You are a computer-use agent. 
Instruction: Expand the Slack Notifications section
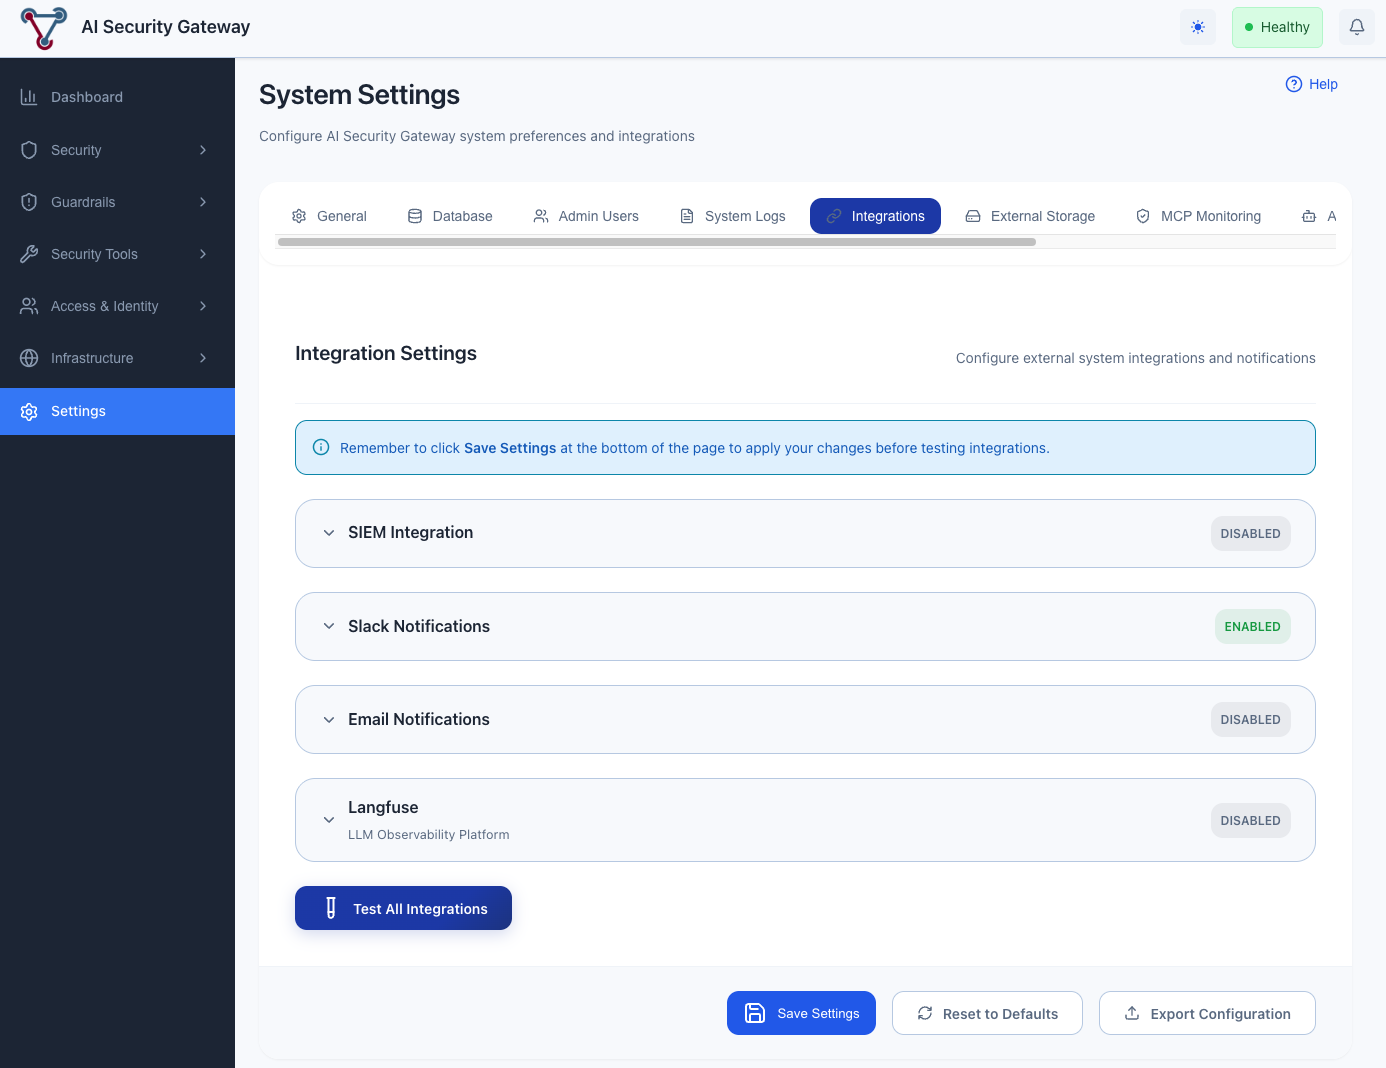[x=329, y=626]
